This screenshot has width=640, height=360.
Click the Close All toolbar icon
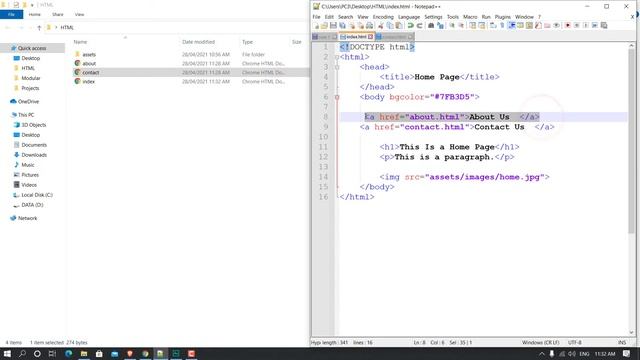click(361, 25)
